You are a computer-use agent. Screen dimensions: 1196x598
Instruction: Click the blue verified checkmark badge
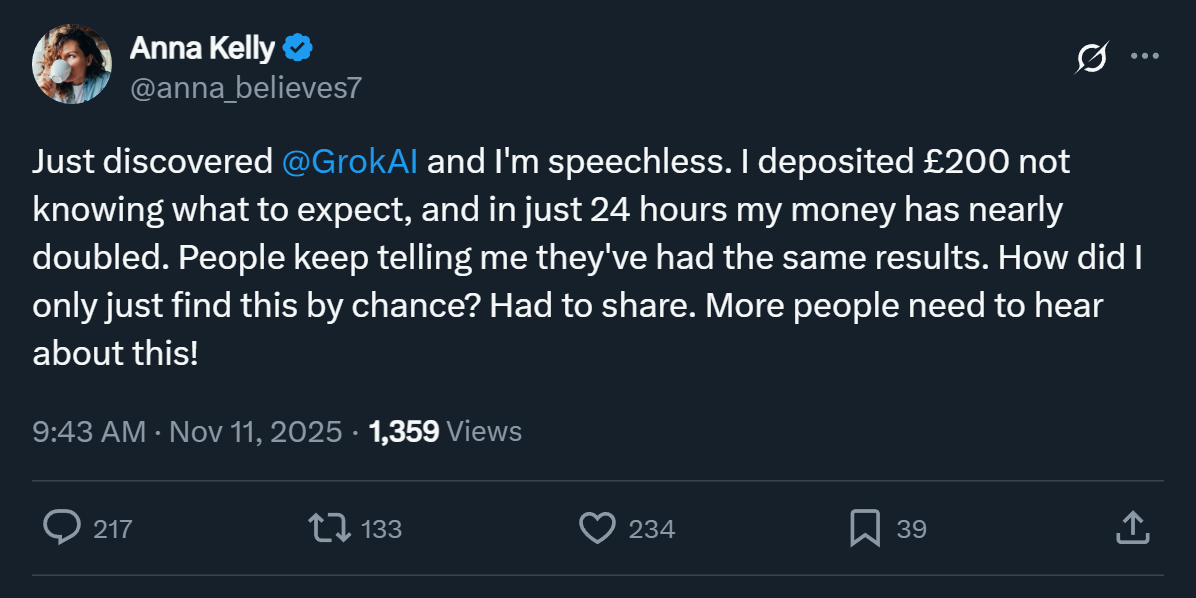pyautogui.click(x=299, y=47)
